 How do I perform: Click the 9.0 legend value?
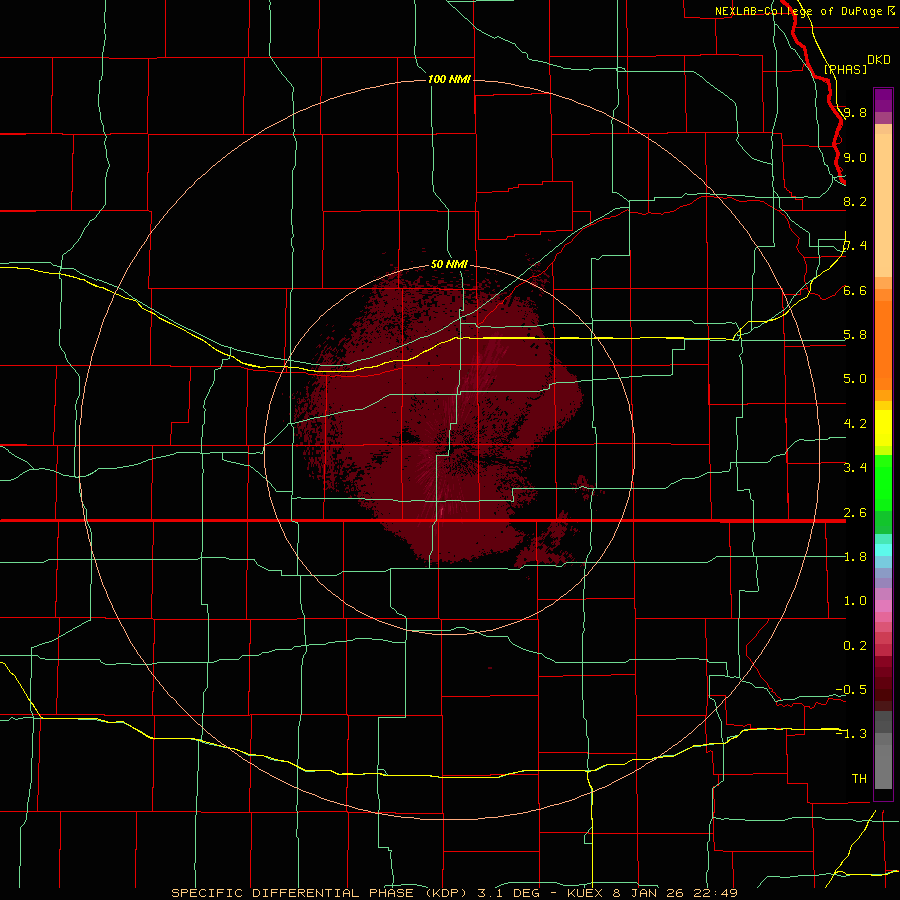click(855, 157)
